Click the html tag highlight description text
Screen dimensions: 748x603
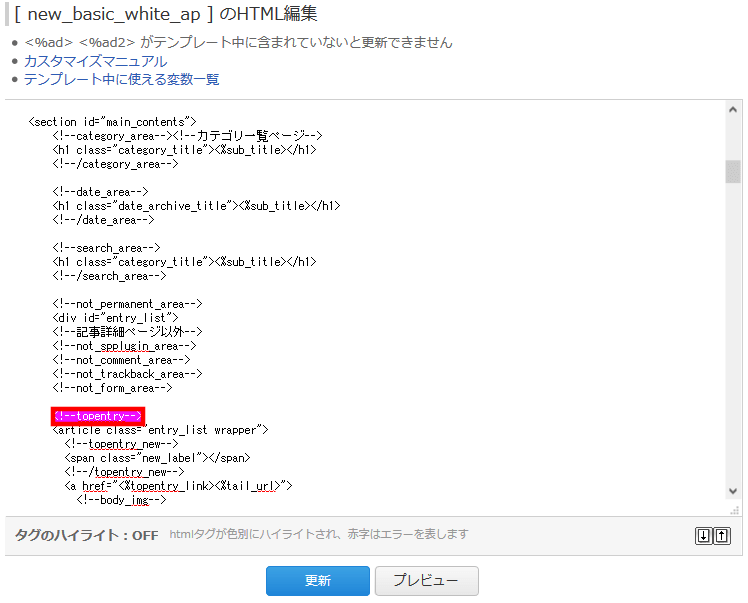coord(319,534)
